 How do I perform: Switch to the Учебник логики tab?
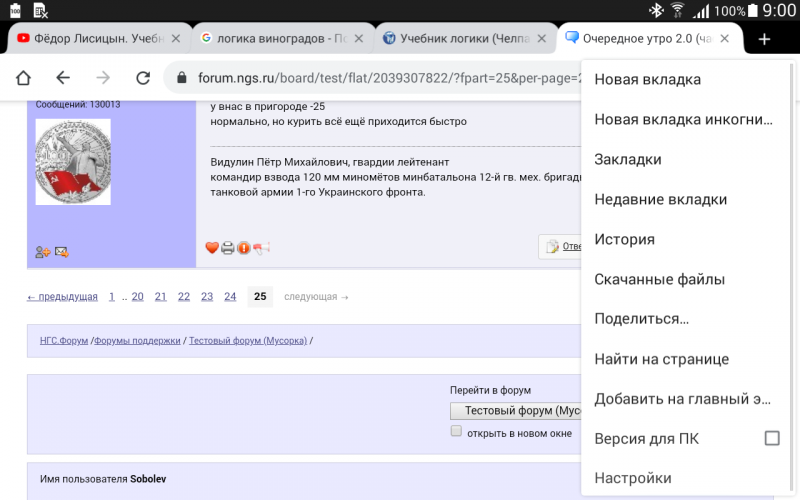click(465, 39)
